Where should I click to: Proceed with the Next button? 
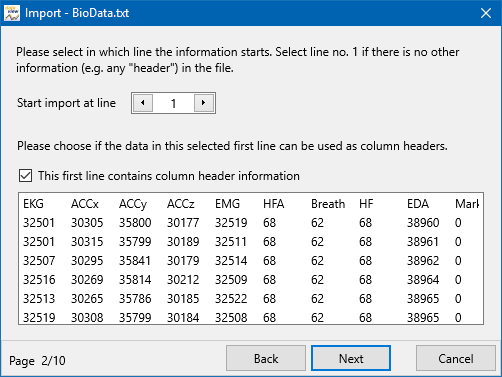(x=351, y=358)
